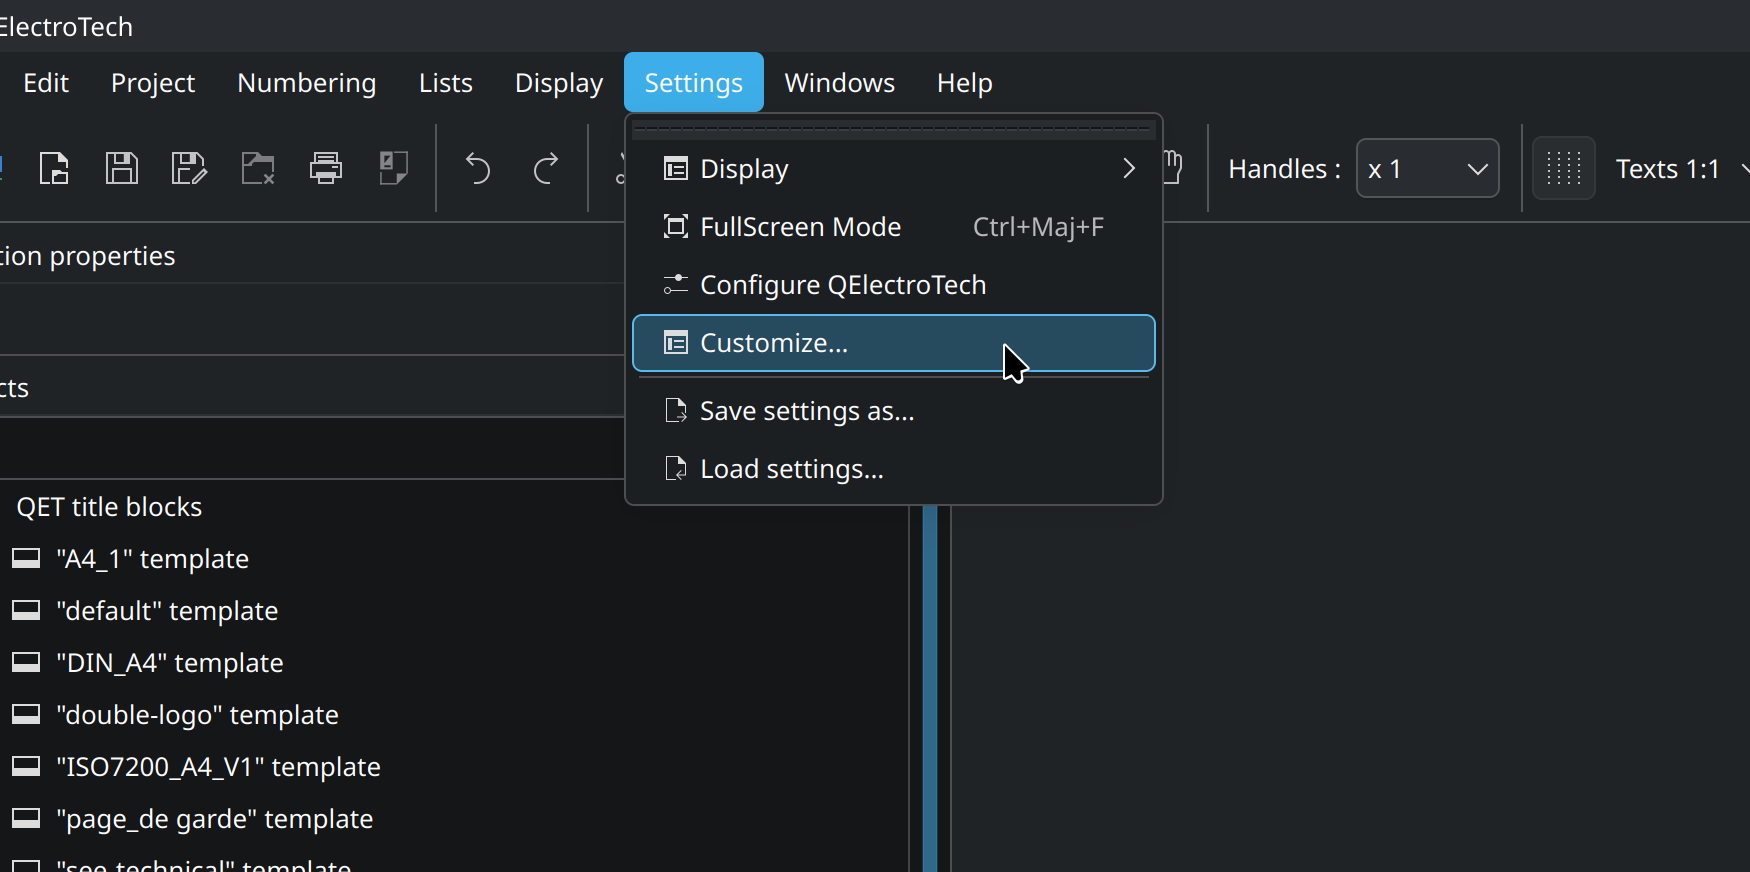Select "ISO7200_A4_V1" template text
Screen dimensions: 1750x872
[x=219, y=766]
